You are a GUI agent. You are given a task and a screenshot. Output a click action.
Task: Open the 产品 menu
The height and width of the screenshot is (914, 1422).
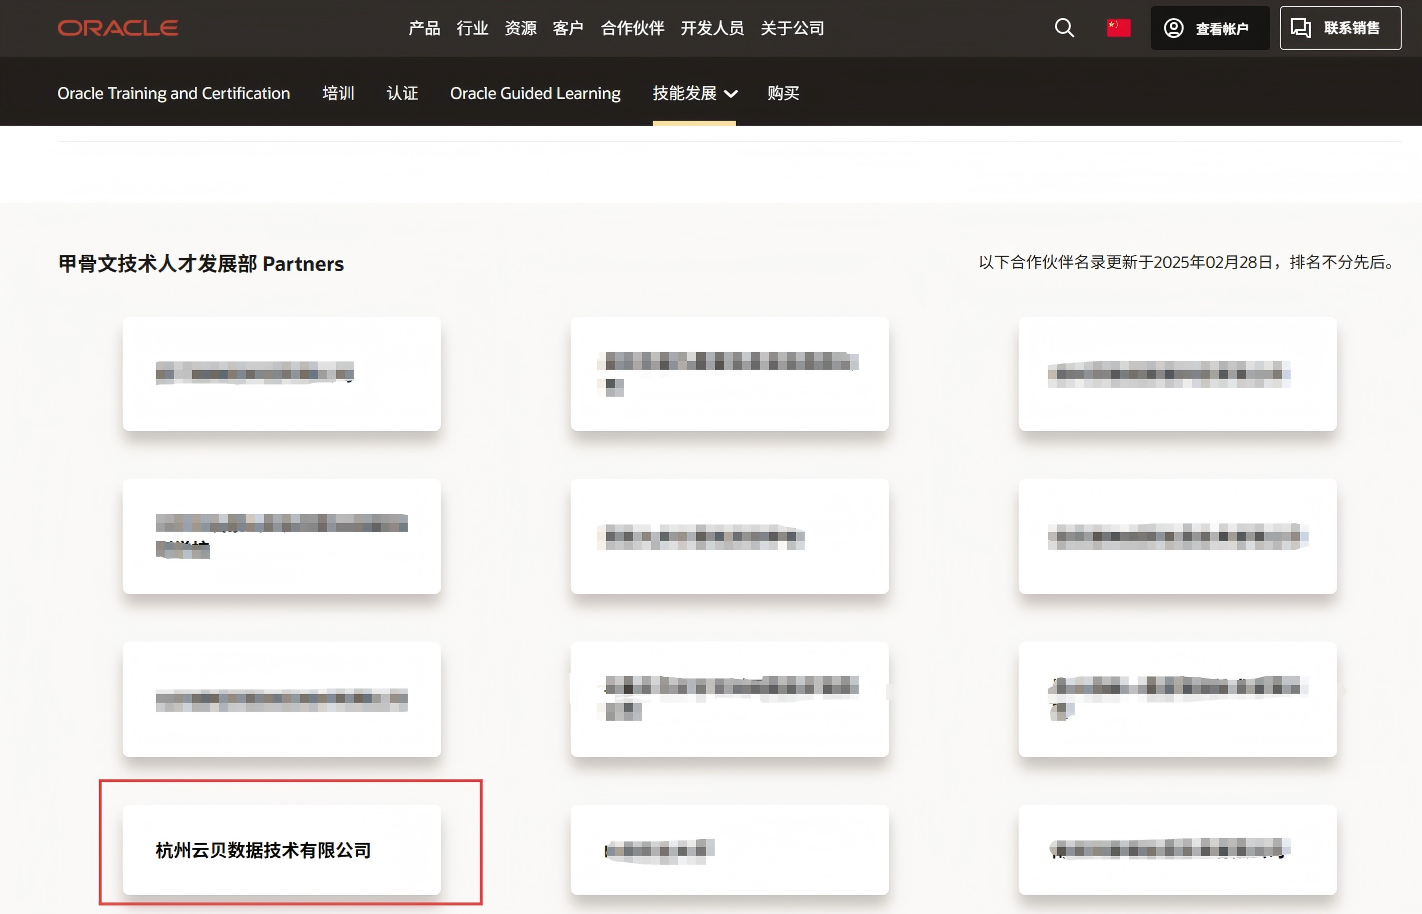(x=425, y=28)
